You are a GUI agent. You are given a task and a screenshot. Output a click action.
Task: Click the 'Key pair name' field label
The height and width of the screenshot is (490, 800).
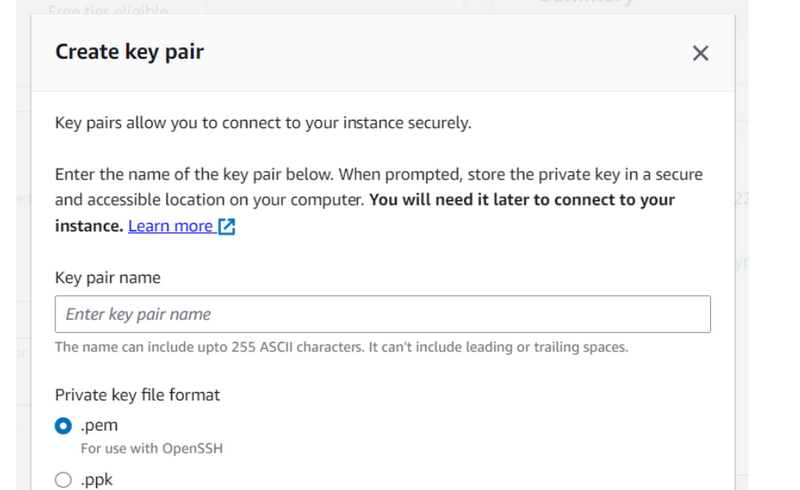(107, 277)
